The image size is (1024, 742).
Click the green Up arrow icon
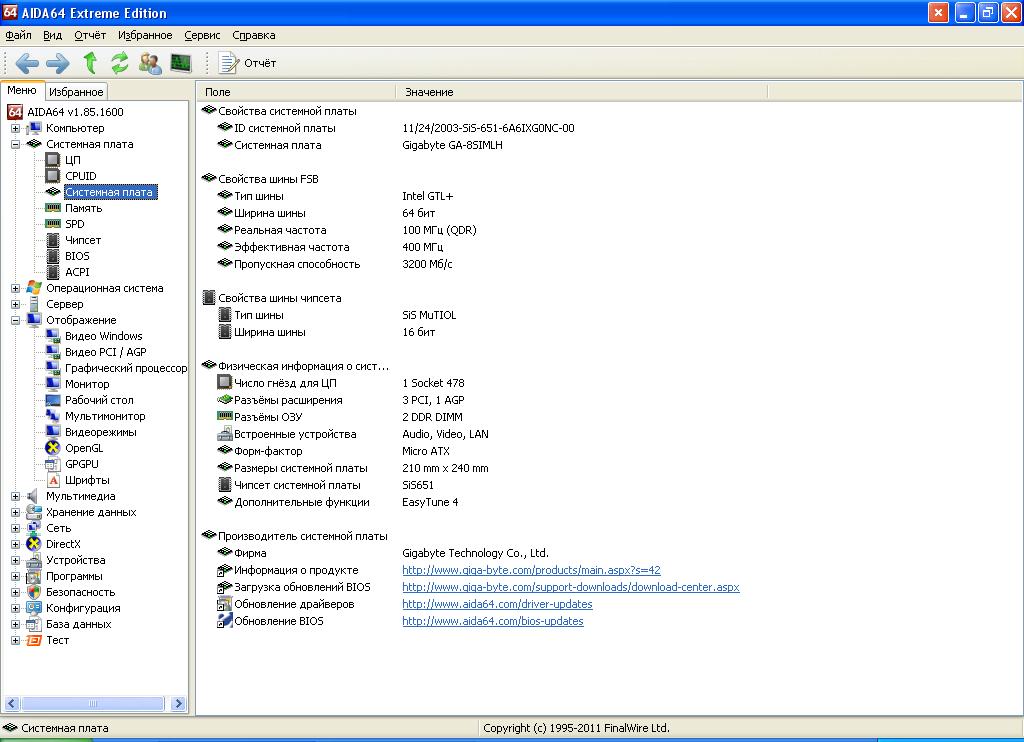(90, 63)
